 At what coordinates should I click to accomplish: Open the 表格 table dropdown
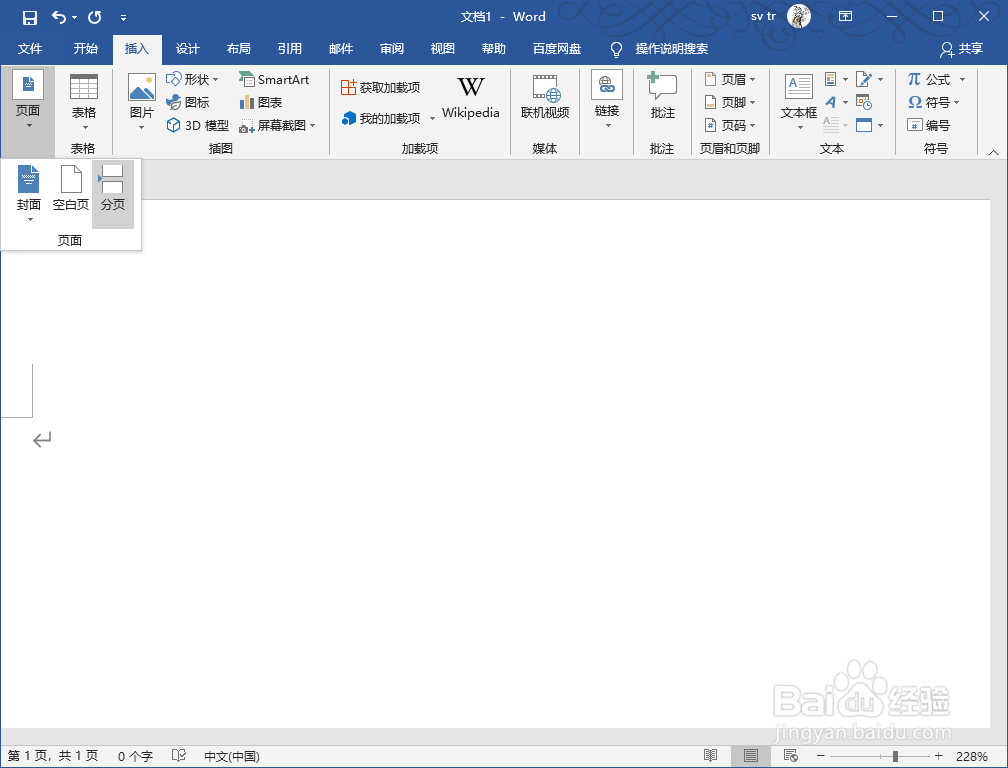point(84,103)
